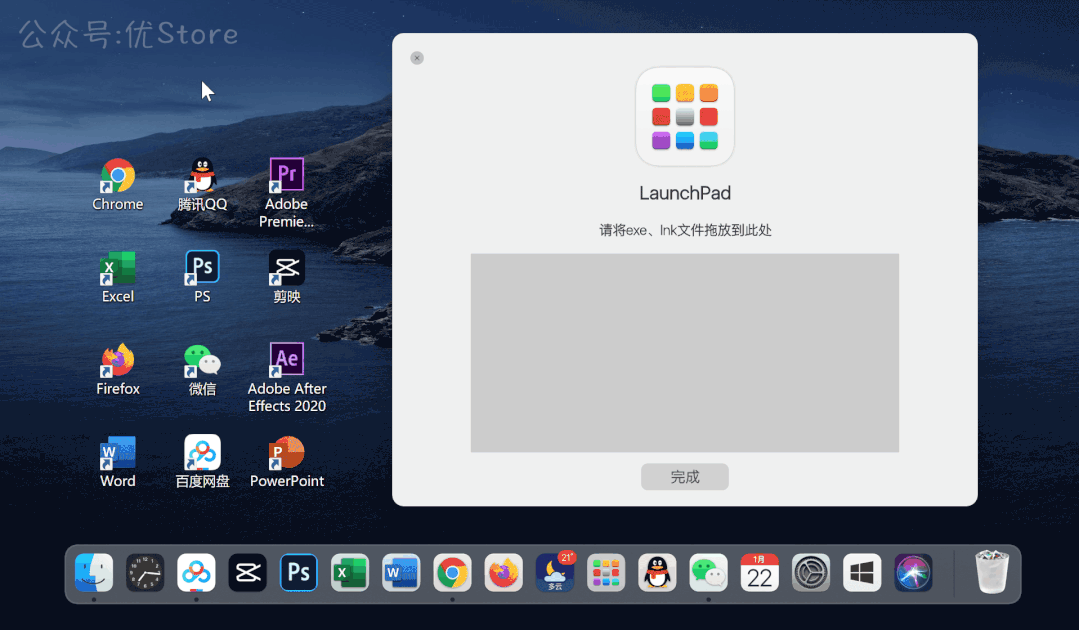Screen dimensions: 1079x630
Task: Open System Preferences gear in the dock
Action: pyautogui.click(x=811, y=572)
